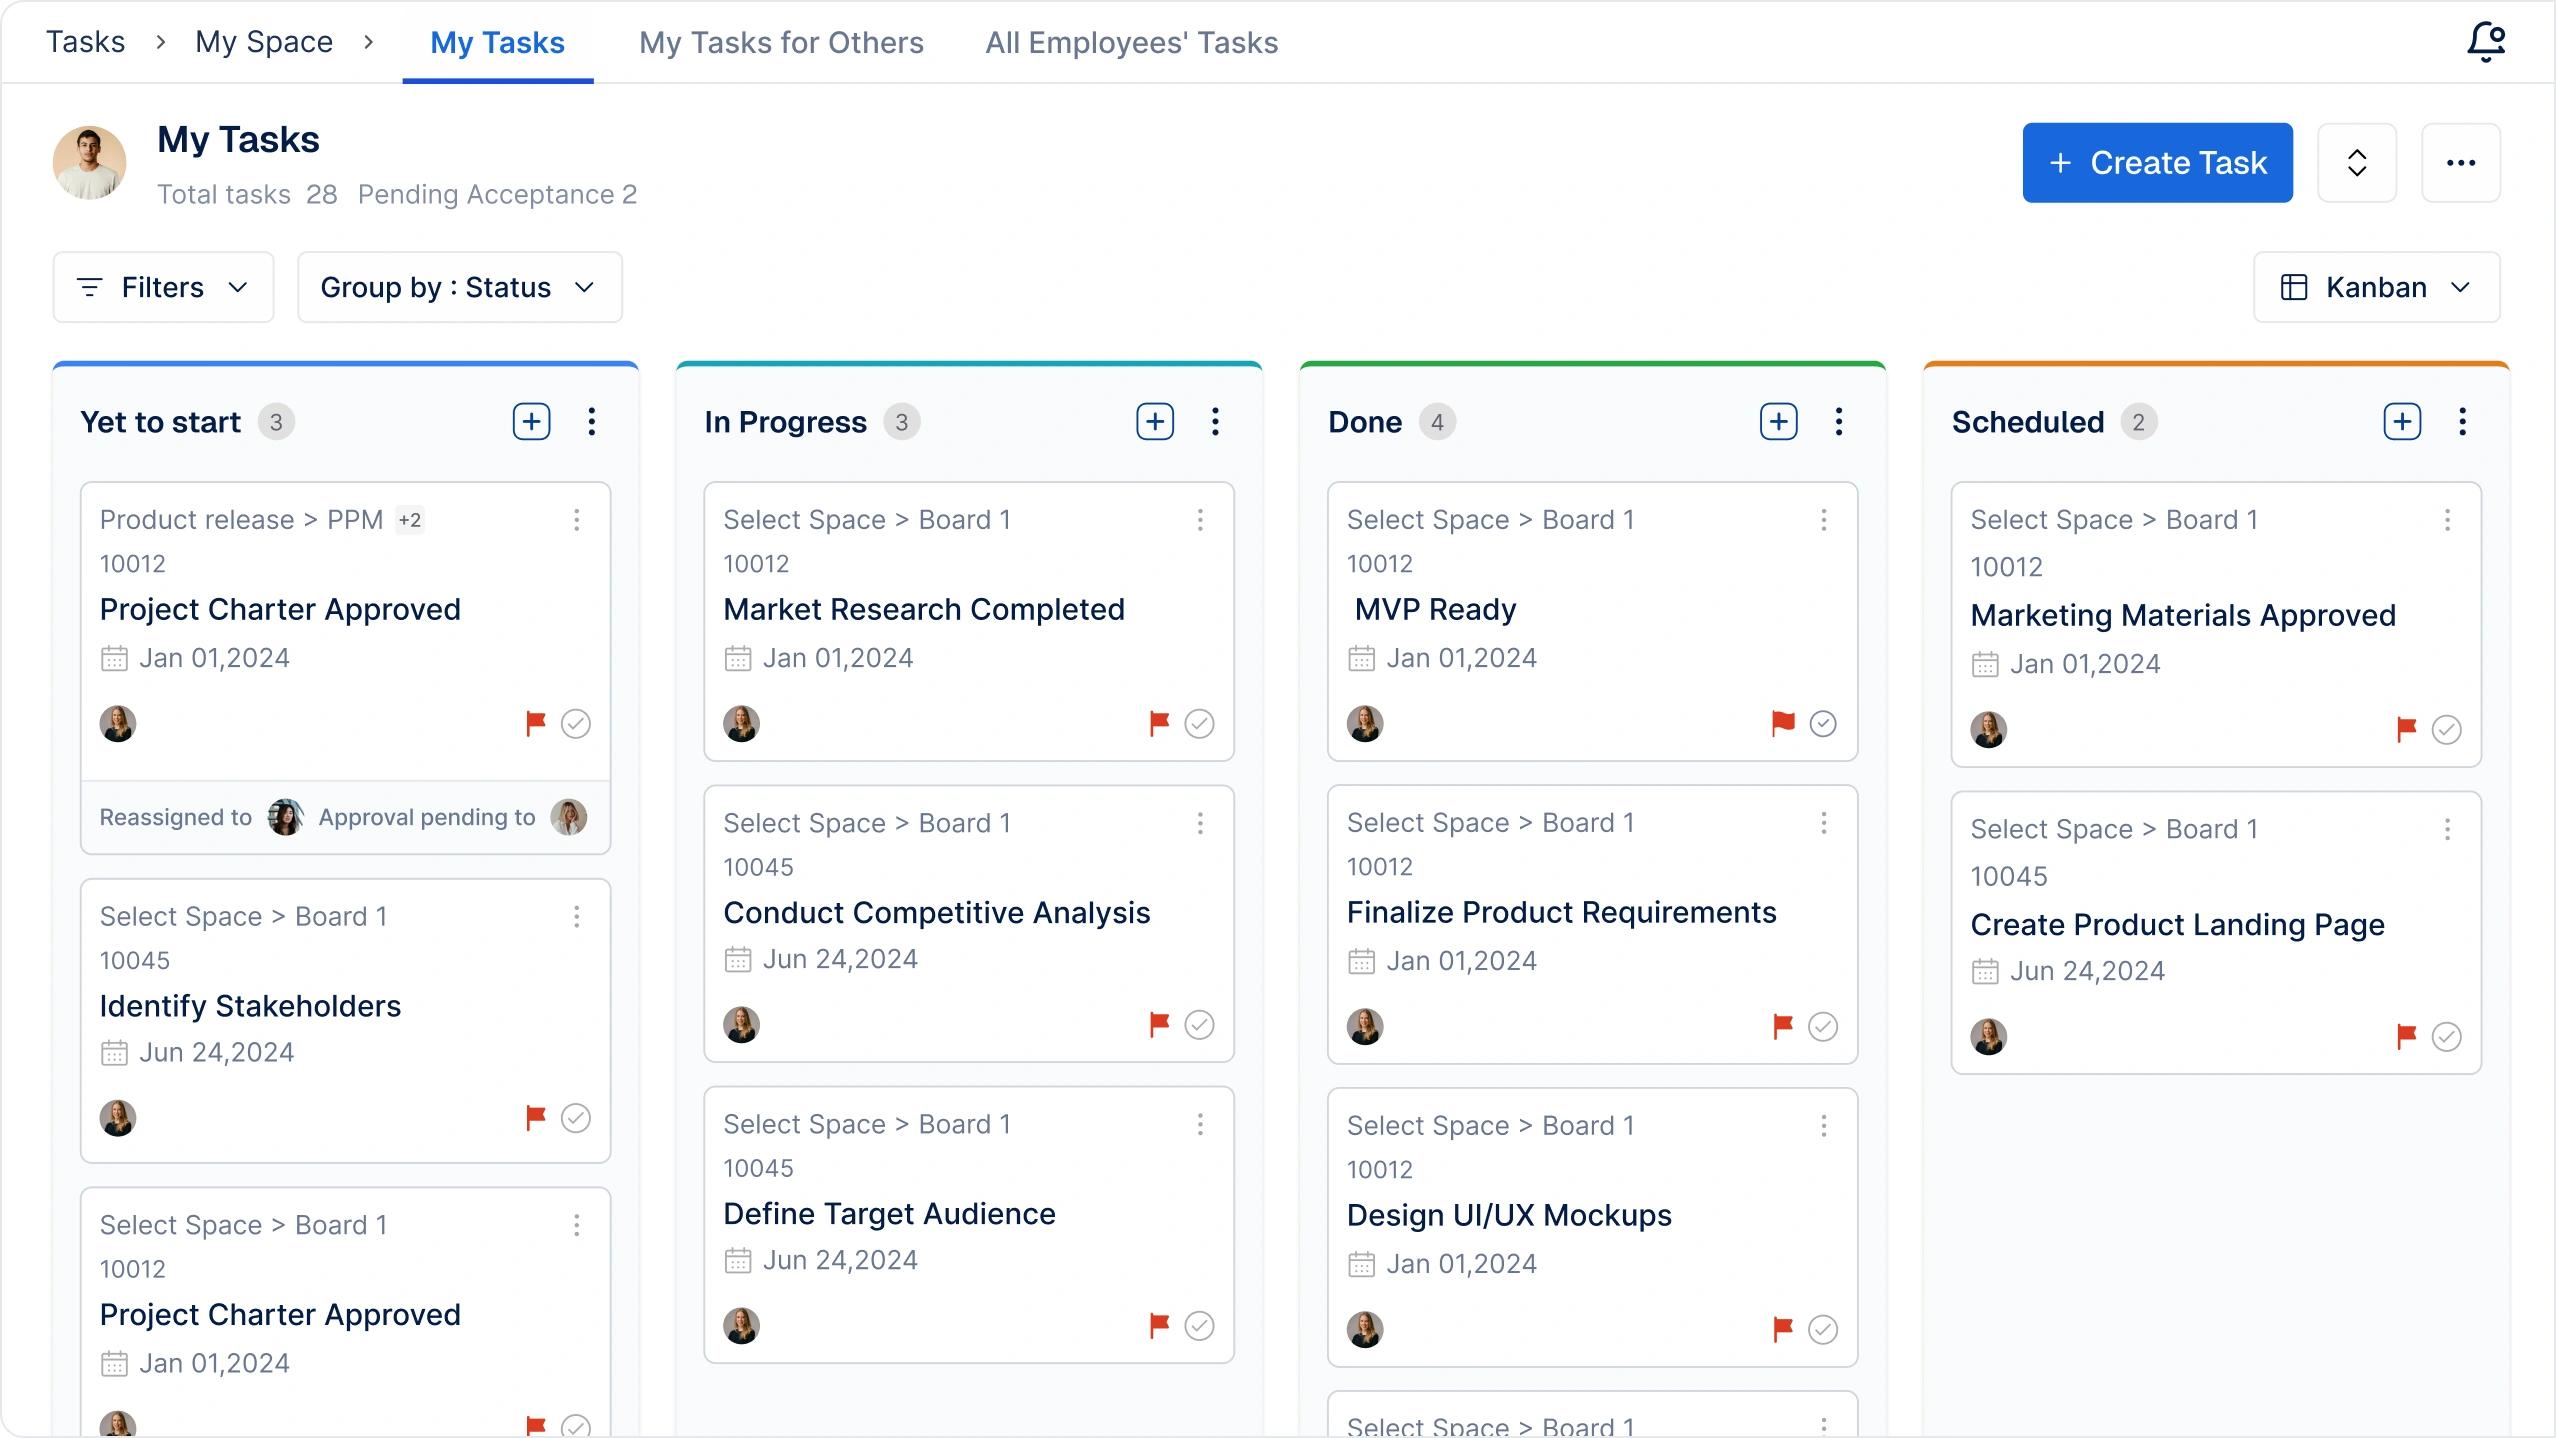Screen dimensions: 2556x1438
Task: Switch to My Tasks for Others tab
Action: tap(781, 42)
